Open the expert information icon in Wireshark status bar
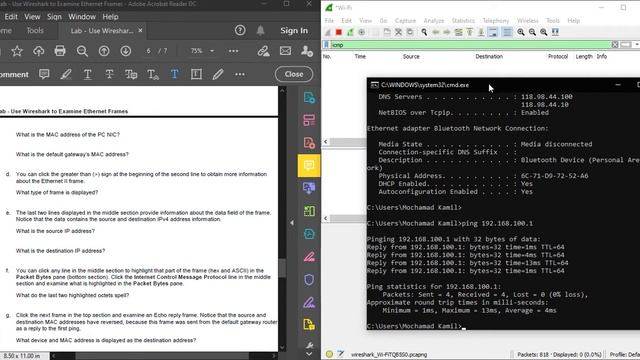The height and width of the screenshot is (360, 640). point(329,354)
